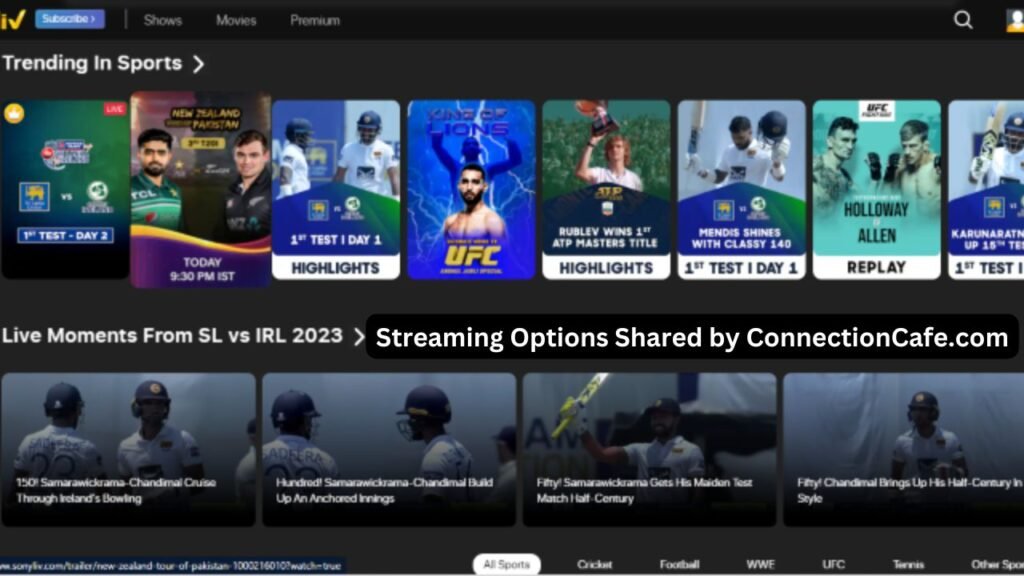Play 150 Samarawickrama-Chandimal Cruise clip
The width and height of the screenshot is (1024, 576).
coord(128,449)
